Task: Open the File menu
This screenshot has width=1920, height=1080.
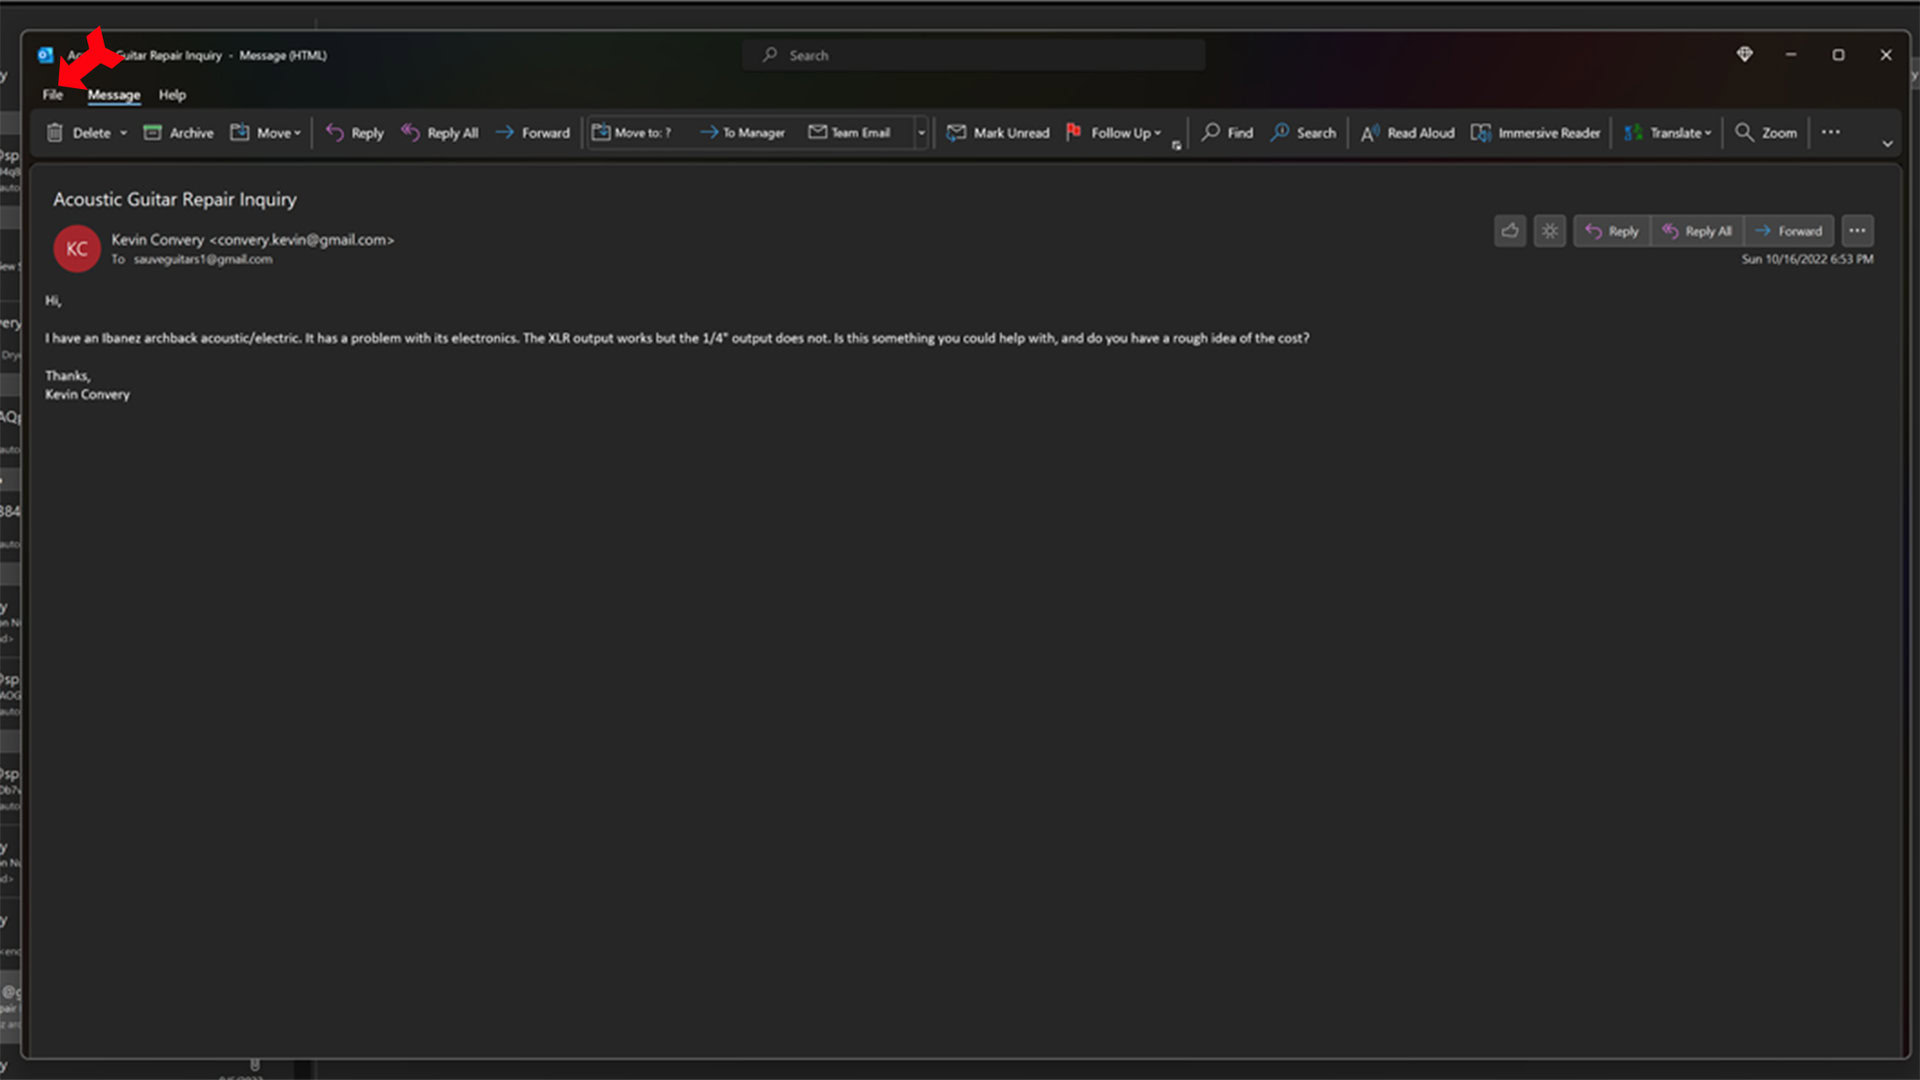Action: coord(53,95)
